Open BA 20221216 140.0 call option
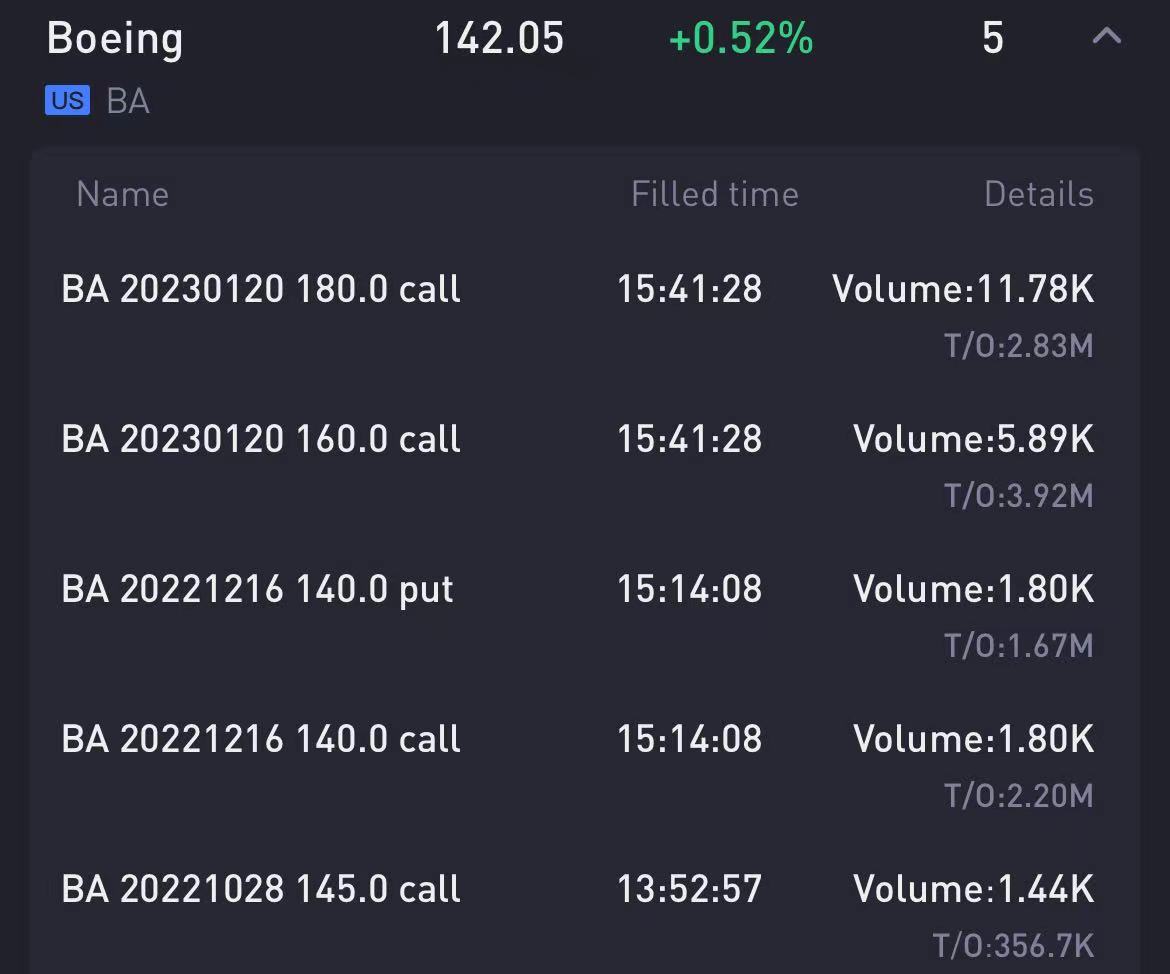This screenshot has width=1170, height=974. pos(261,739)
